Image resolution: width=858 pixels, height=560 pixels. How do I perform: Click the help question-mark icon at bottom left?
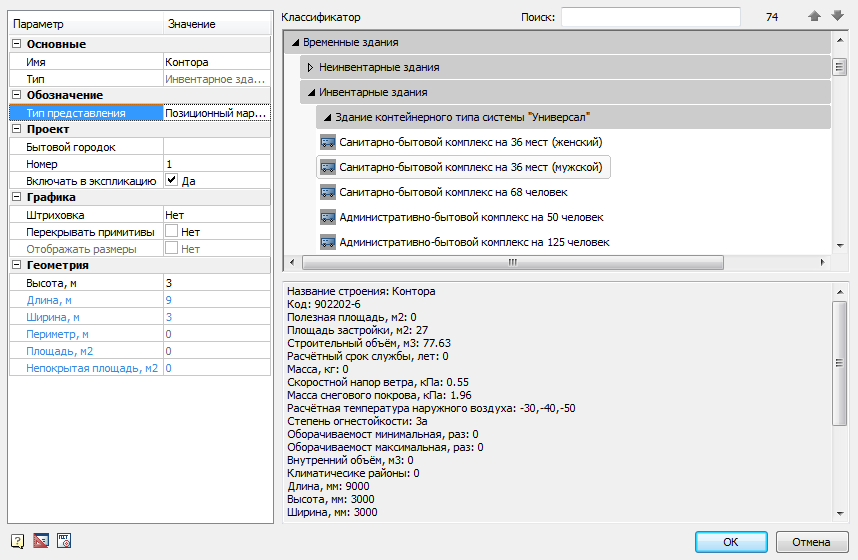point(17,541)
